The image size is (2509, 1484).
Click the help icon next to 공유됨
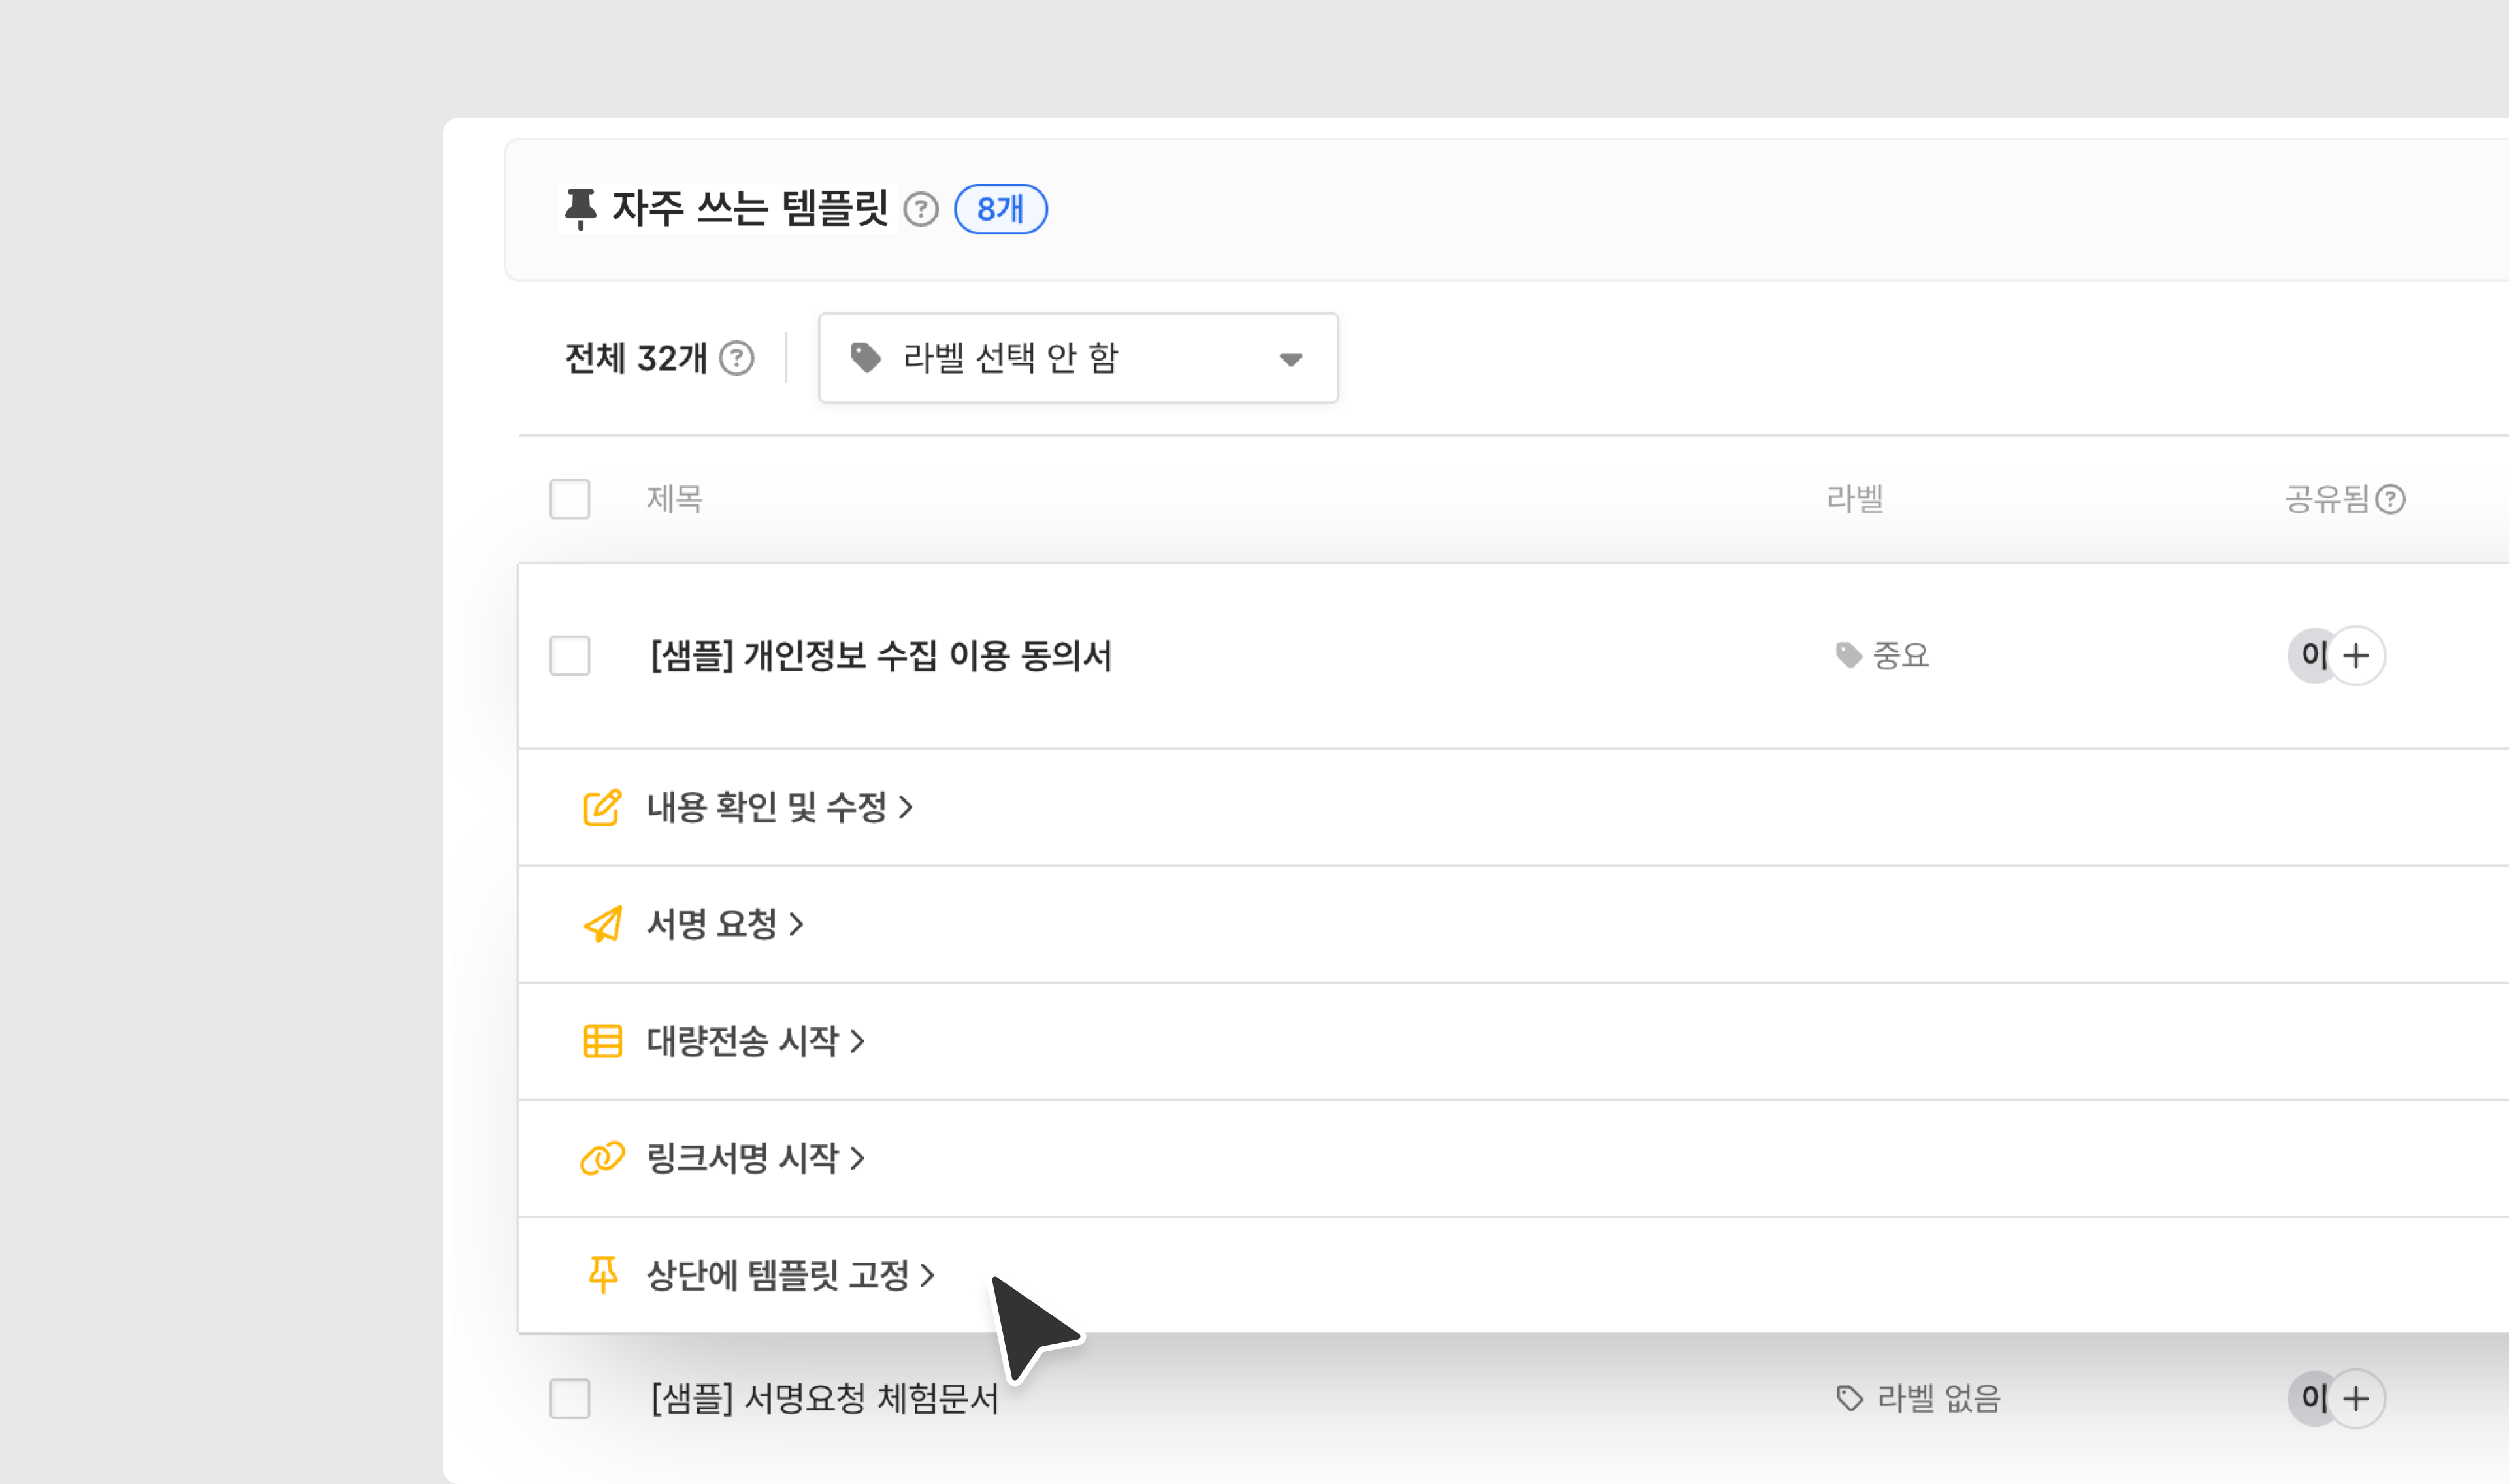click(x=2390, y=499)
